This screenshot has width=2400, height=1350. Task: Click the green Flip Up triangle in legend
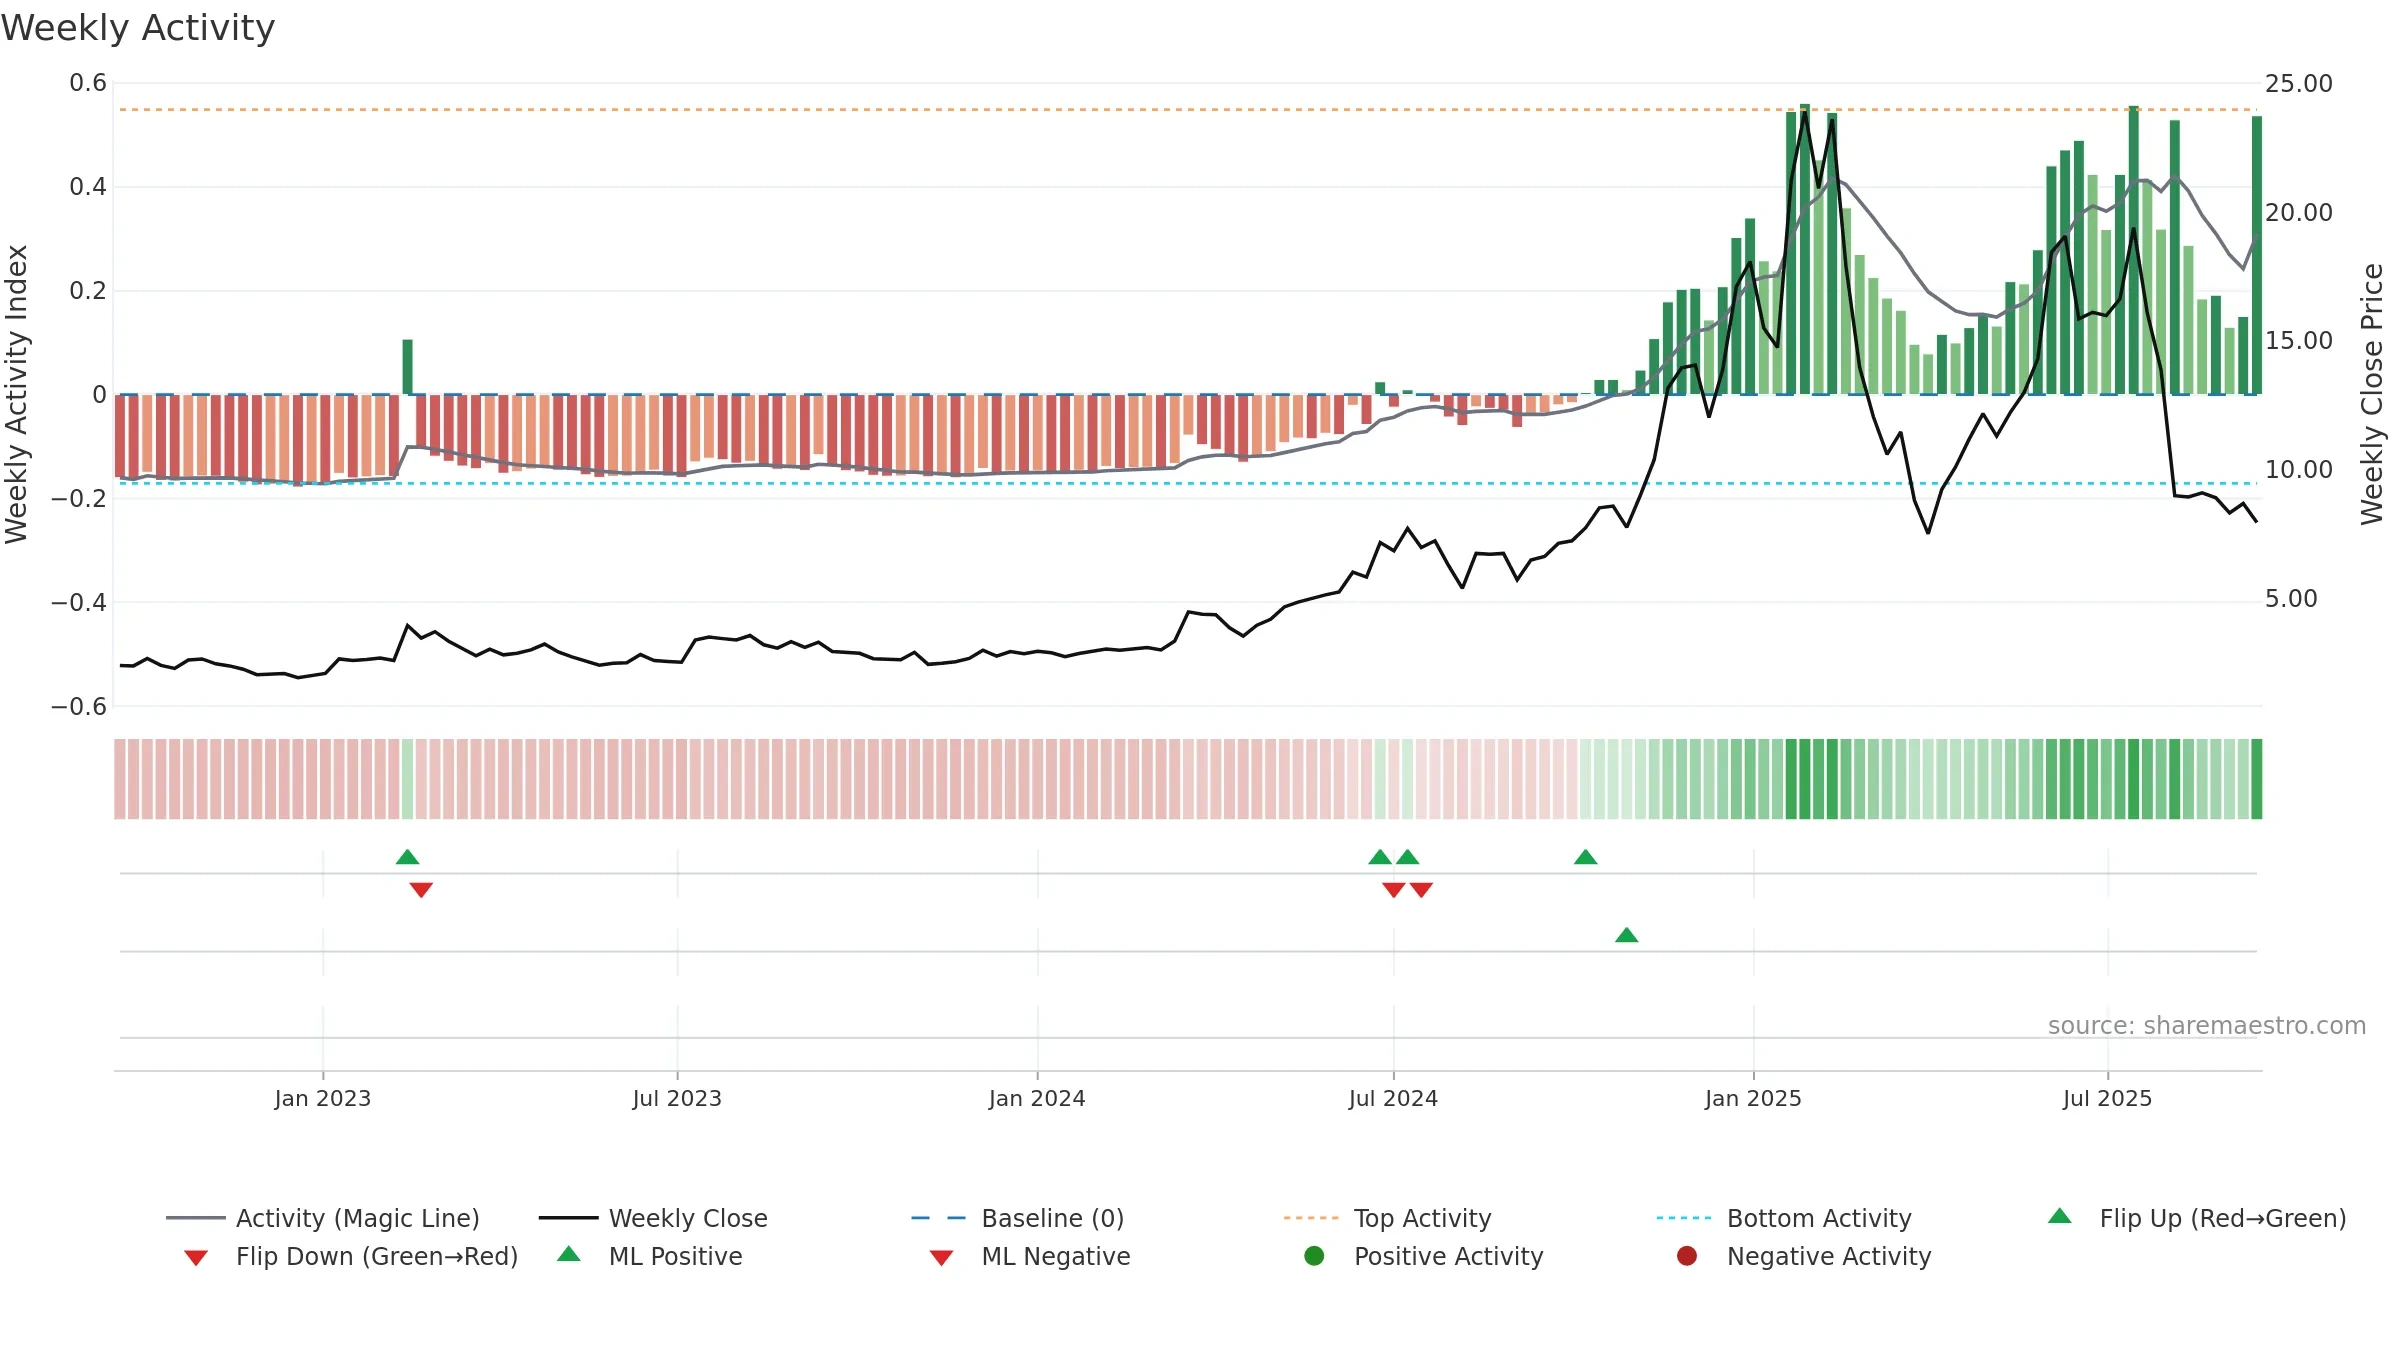2060,1216
